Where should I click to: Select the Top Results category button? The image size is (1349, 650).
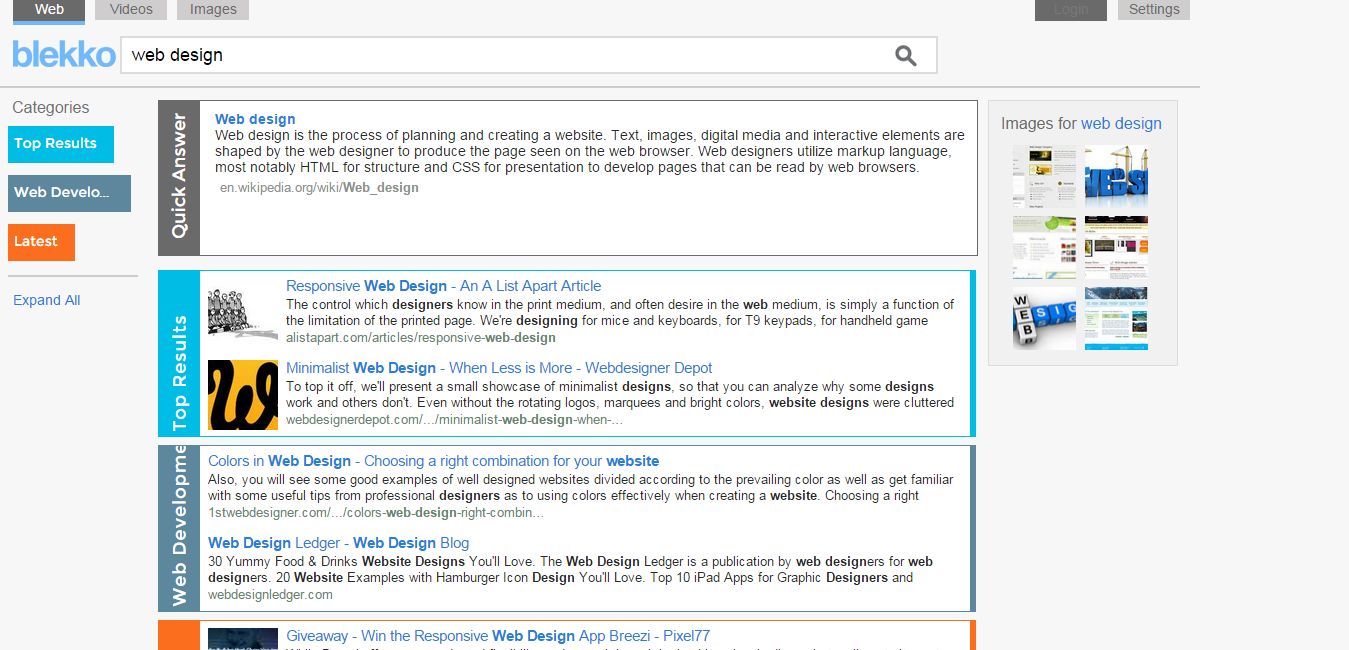[x=61, y=144]
